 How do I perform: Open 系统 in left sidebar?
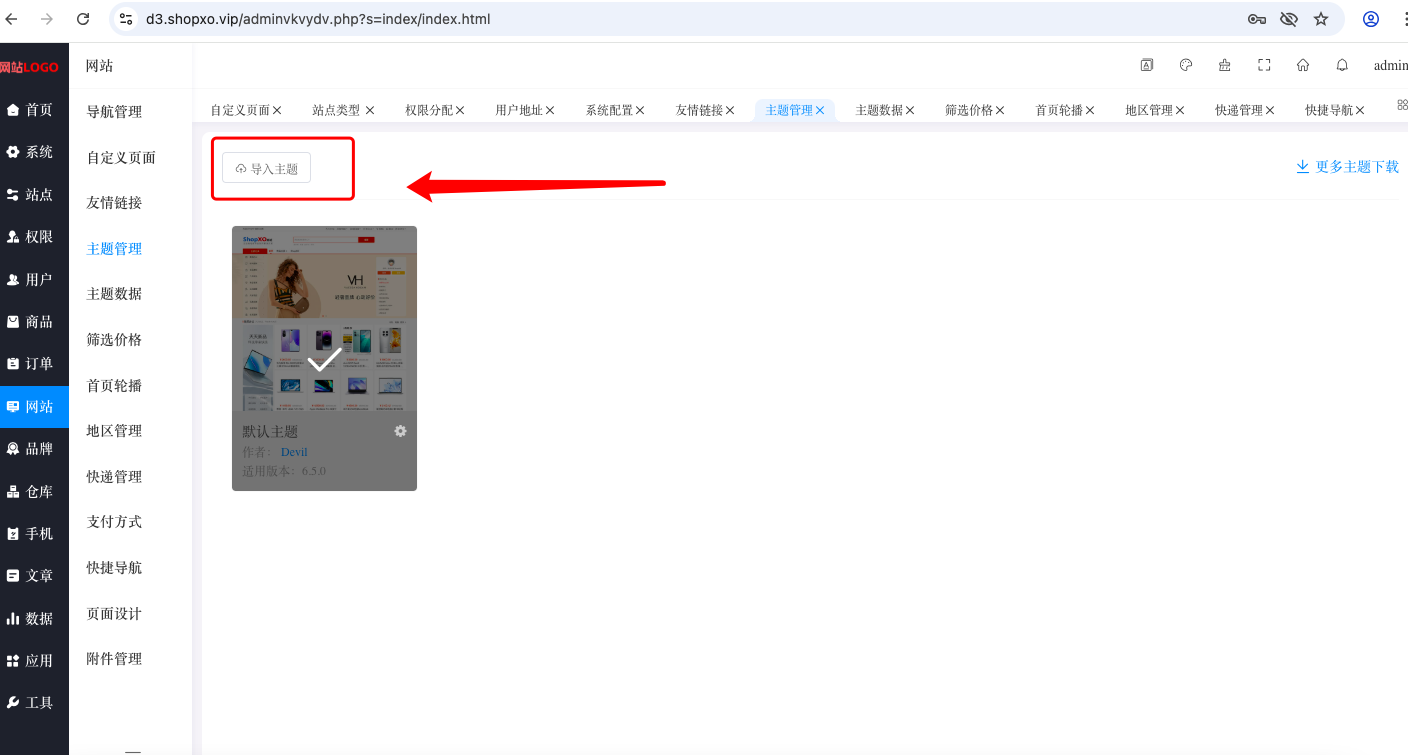click(34, 152)
